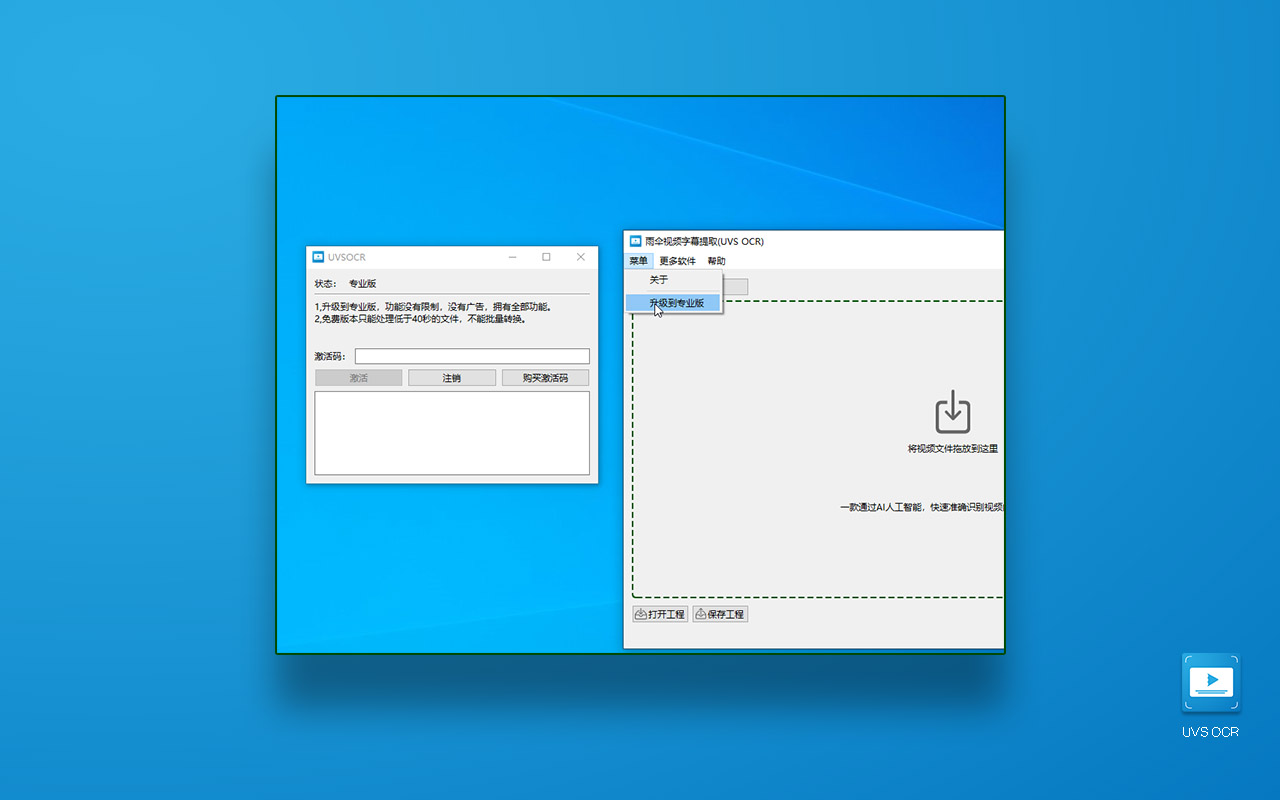This screenshot has height=800, width=1280.
Task: Click the UVS OCR app icon
Action: pyautogui.click(x=1210, y=683)
